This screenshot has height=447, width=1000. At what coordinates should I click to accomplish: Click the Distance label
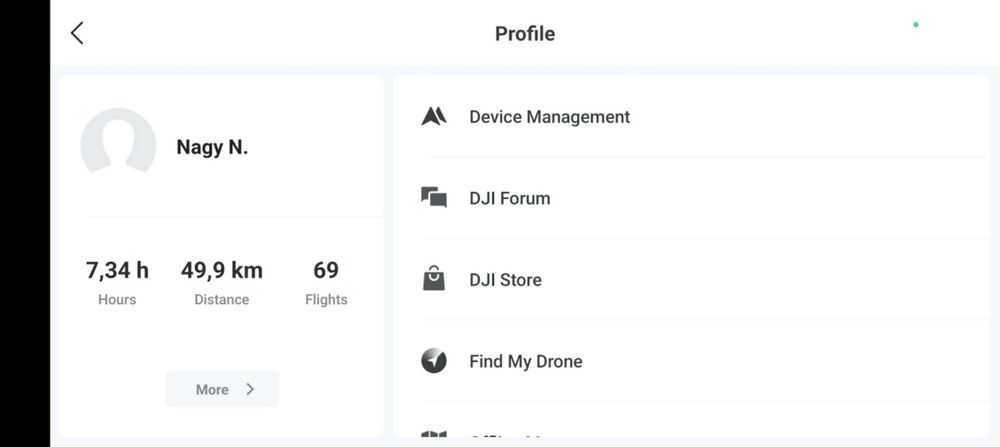(221, 300)
